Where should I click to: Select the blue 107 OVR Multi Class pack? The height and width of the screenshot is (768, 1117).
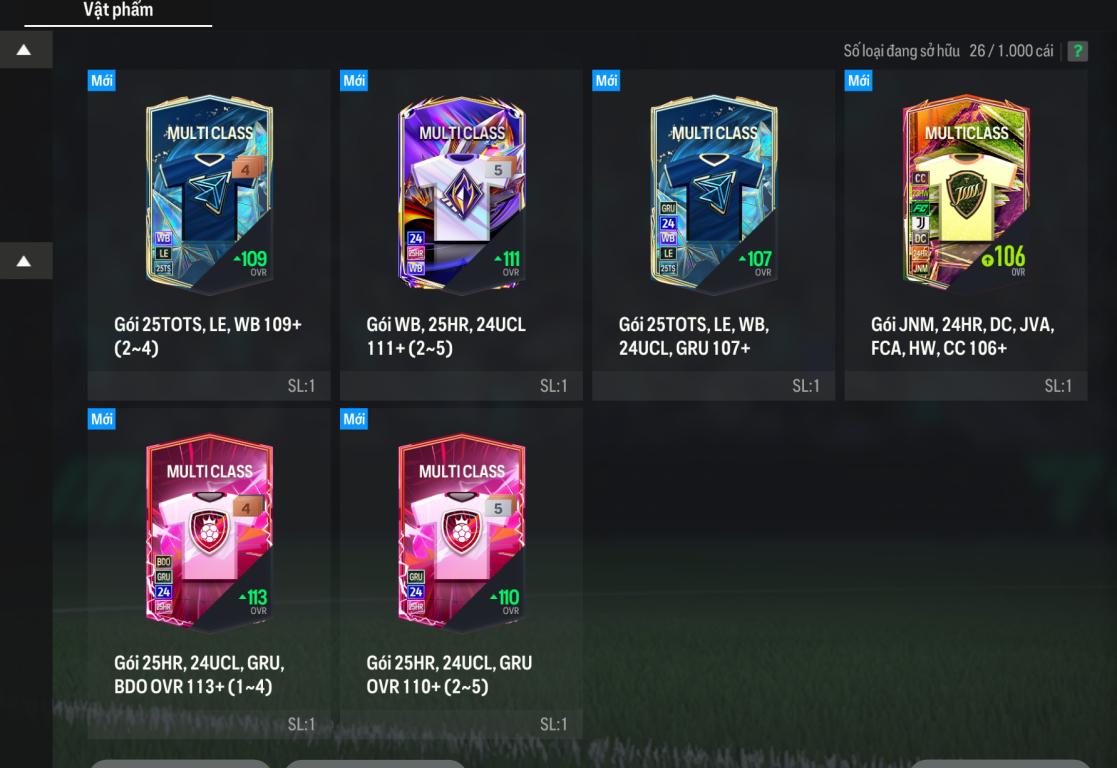714,194
